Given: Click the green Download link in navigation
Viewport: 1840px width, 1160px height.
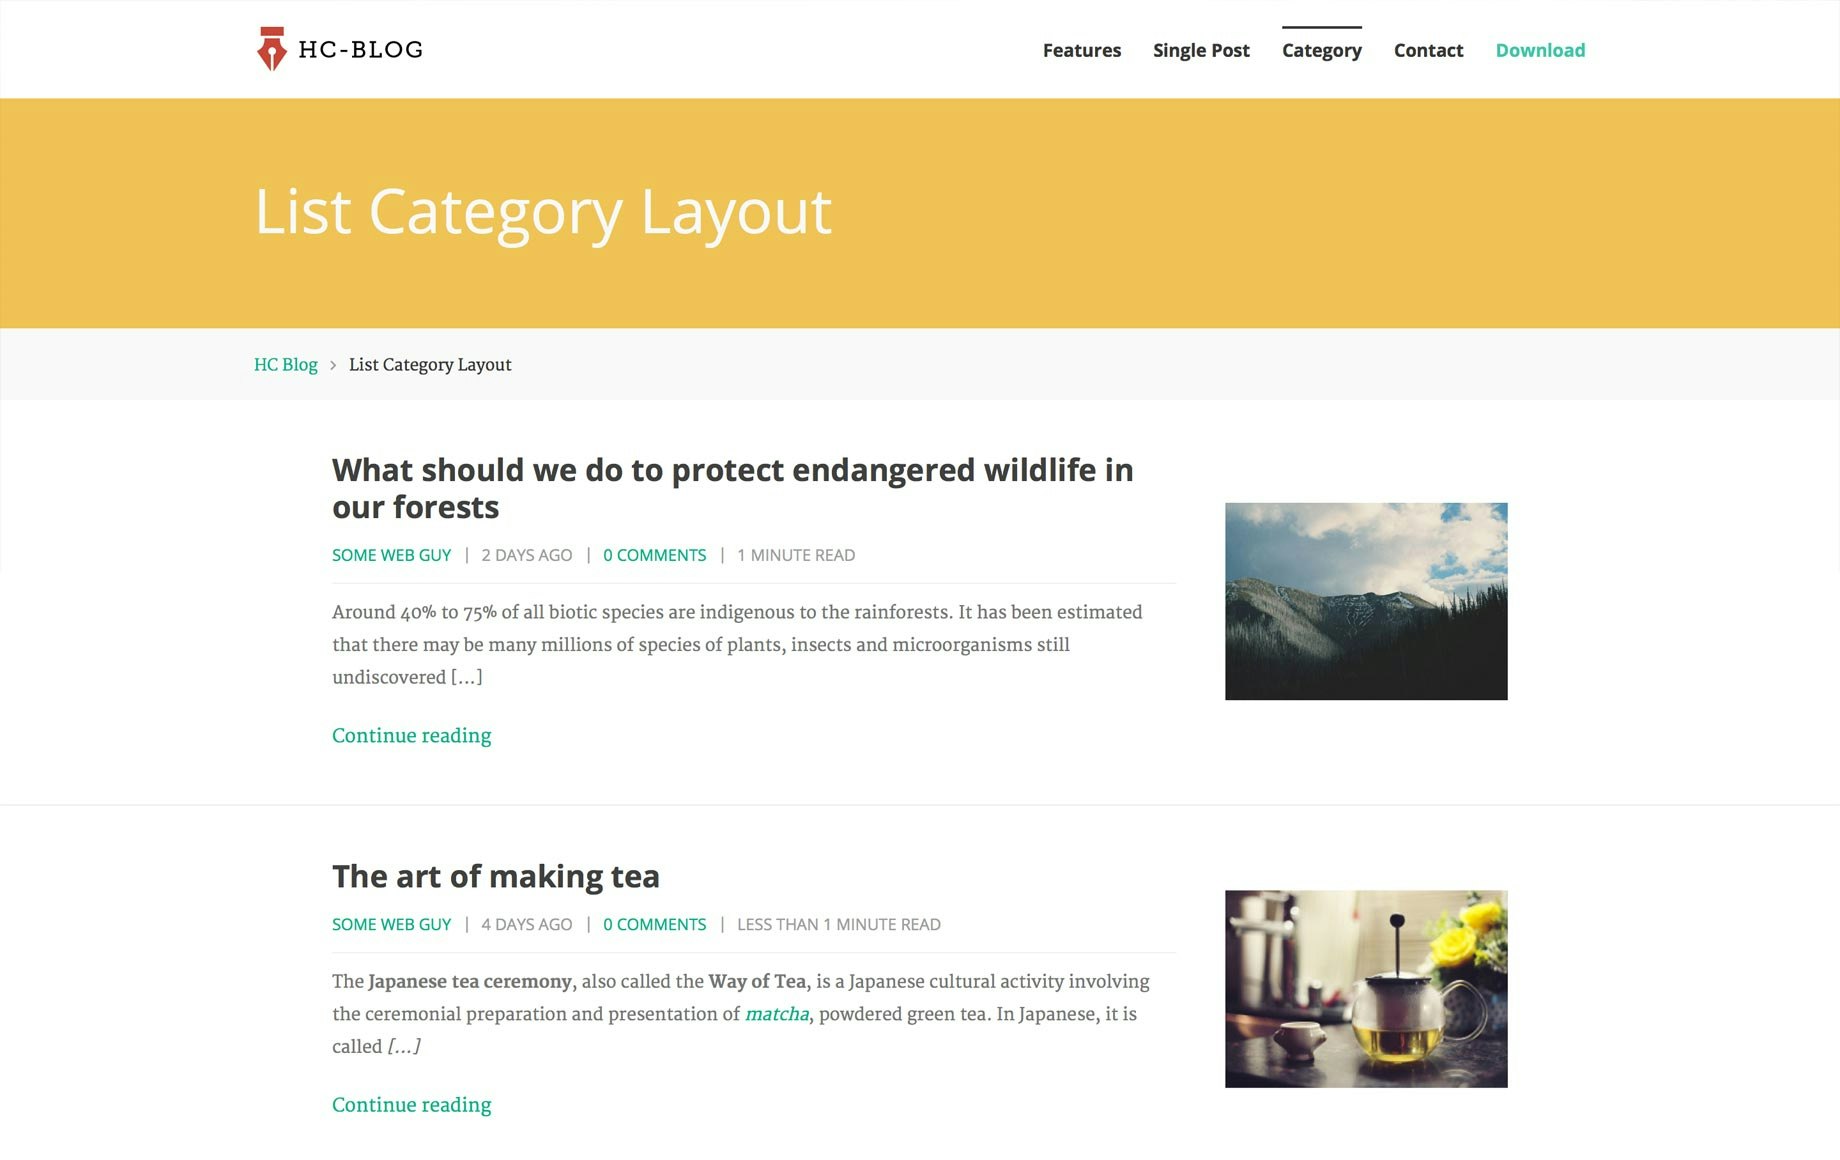Looking at the screenshot, I should [x=1540, y=50].
